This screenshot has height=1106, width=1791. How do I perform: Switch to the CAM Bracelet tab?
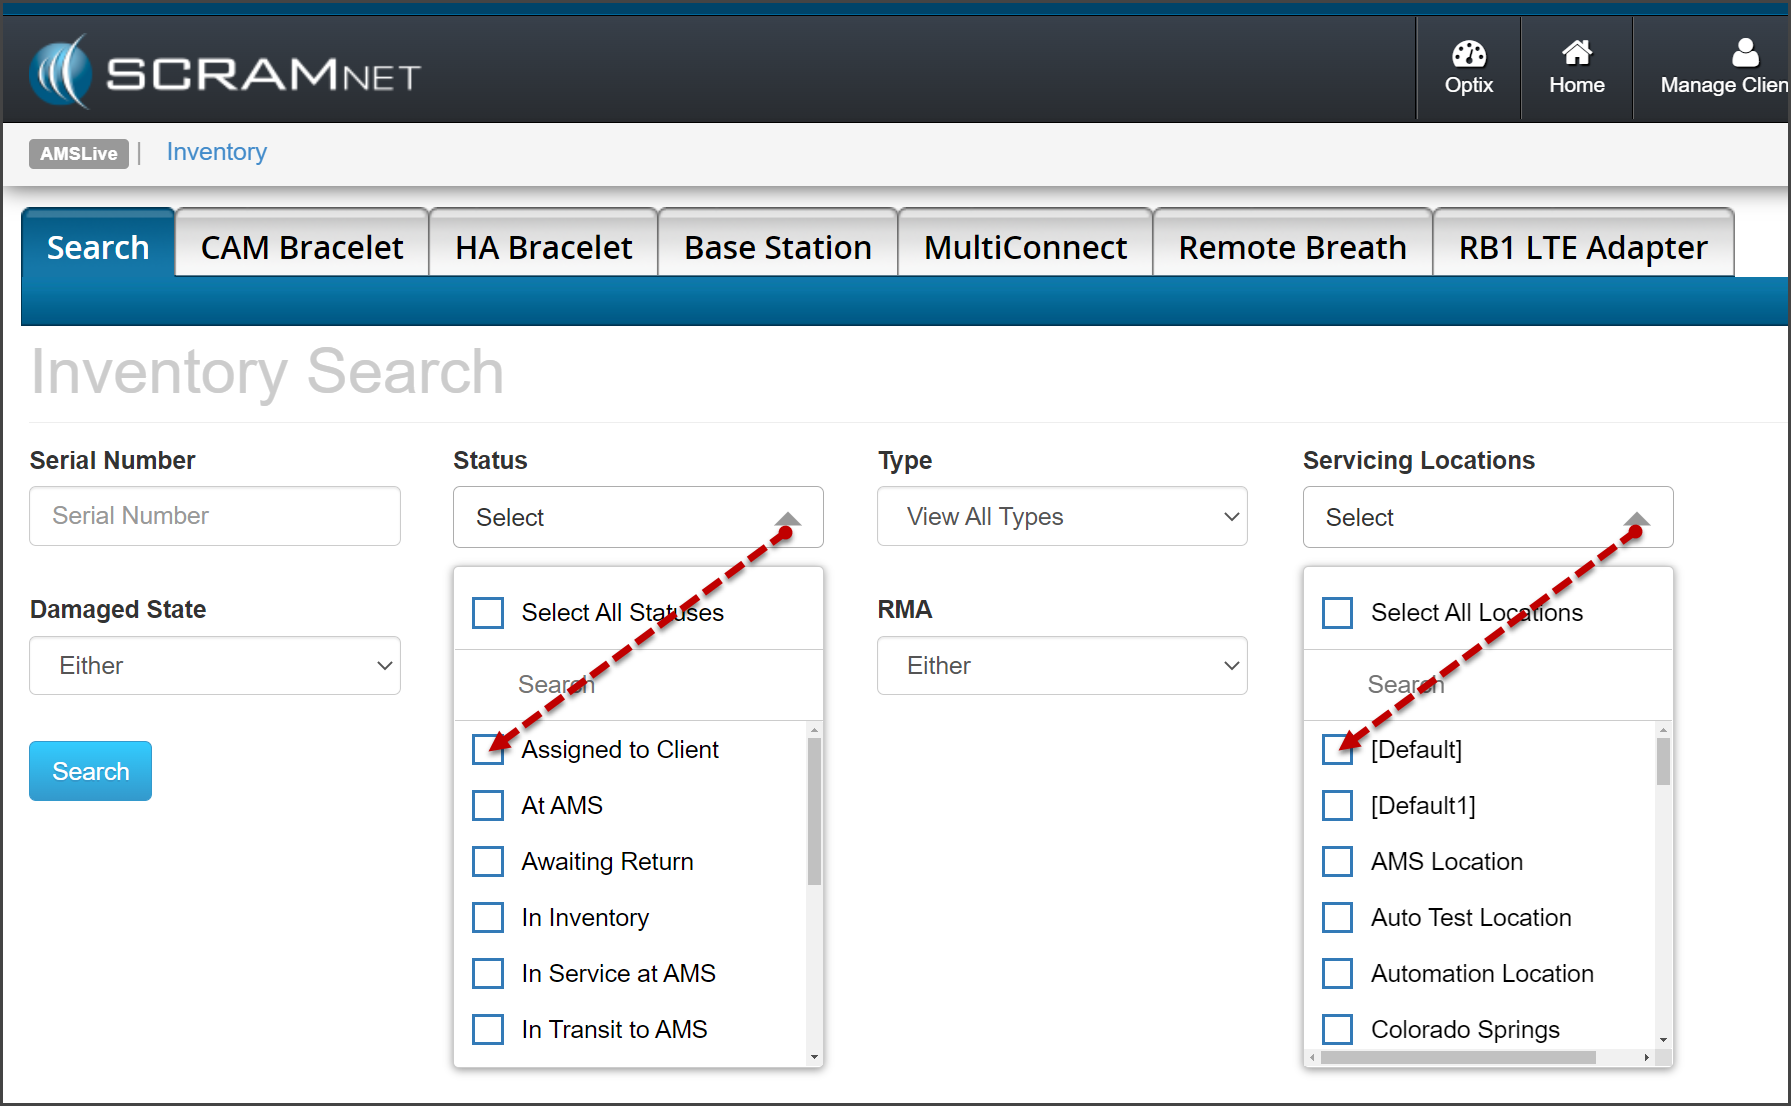(302, 247)
